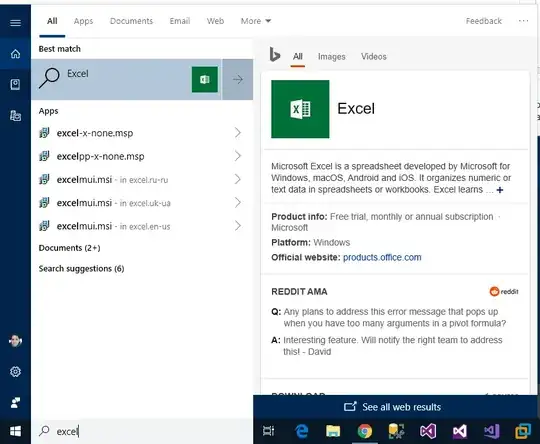Switch to Google Chrome on taskbar
This screenshot has width=540, height=444.
[365, 431]
